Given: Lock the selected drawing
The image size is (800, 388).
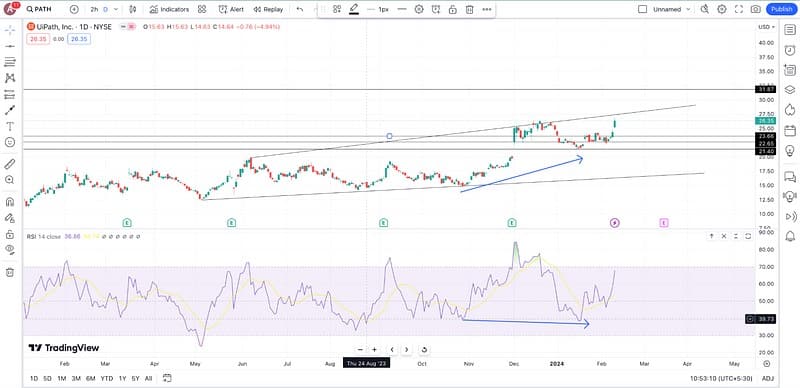Looking at the screenshot, I should (x=453, y=9).
